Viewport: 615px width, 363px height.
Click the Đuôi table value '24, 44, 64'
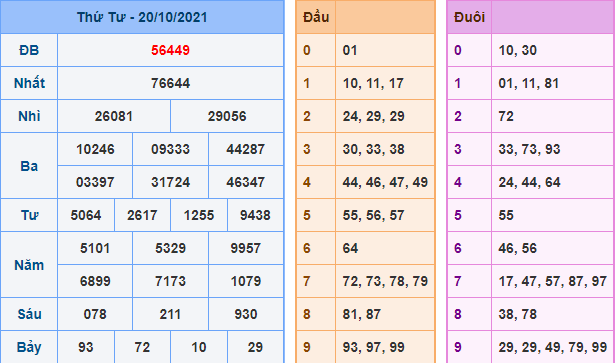(x=529, y=182)
